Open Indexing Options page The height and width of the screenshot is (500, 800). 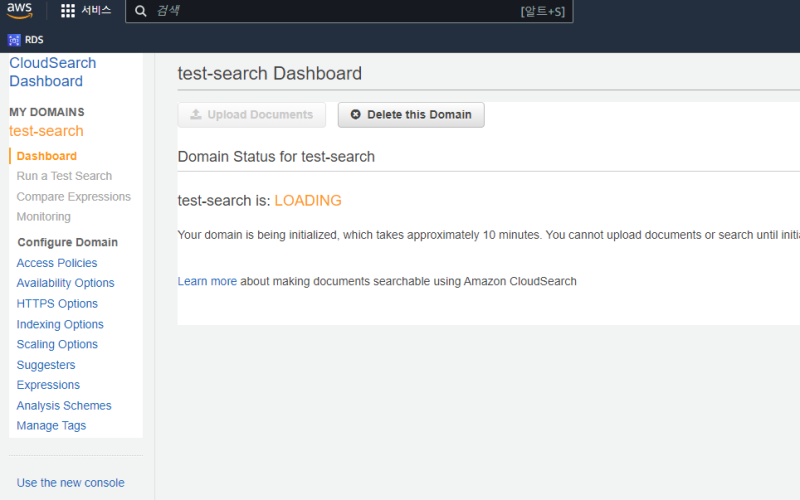tap(60, 324)
